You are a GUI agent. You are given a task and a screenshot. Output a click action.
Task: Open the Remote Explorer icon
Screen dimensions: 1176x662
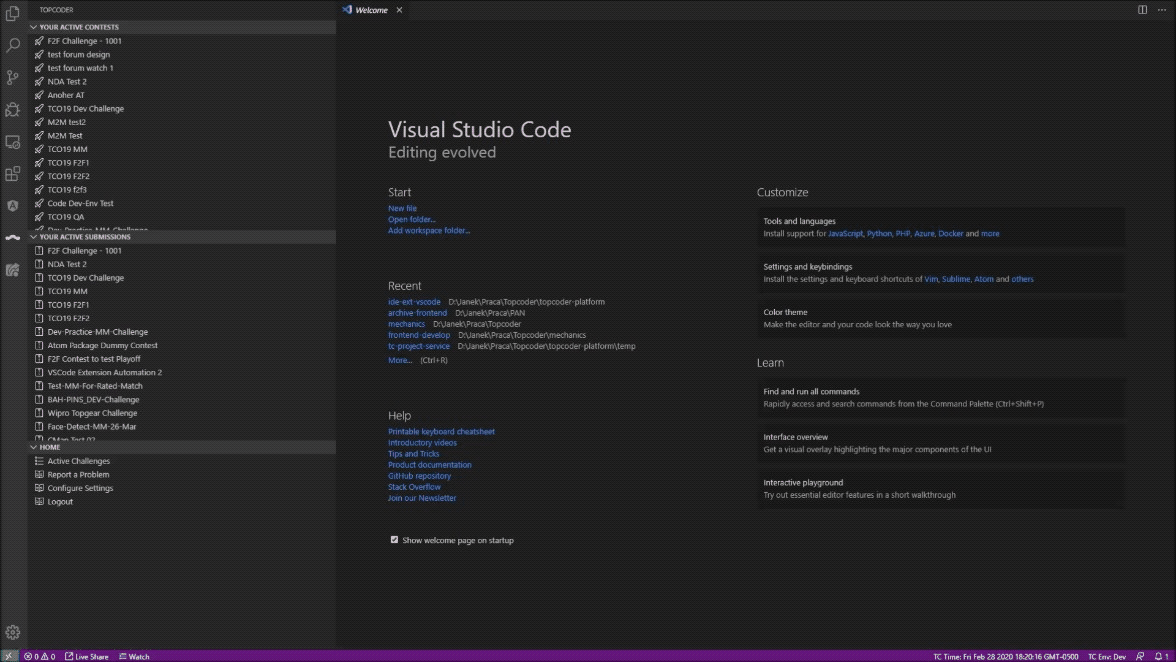pyautogui.click(x=13, y=142)
